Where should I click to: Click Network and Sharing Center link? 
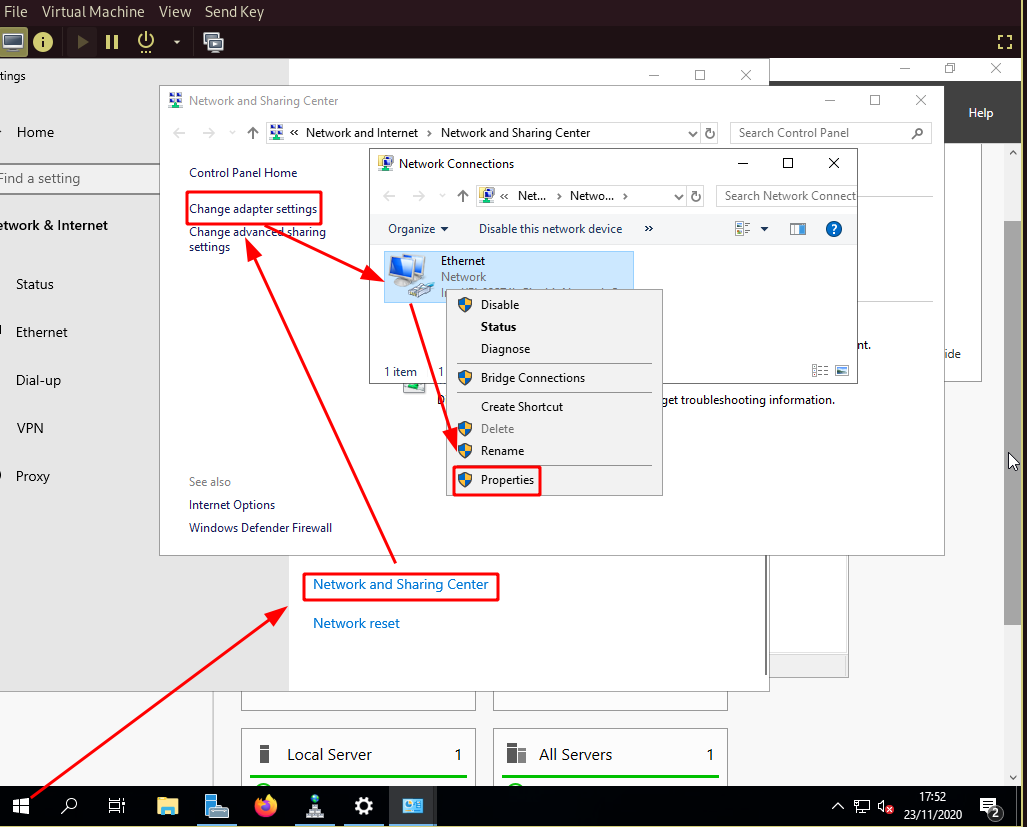coord(401,585)
